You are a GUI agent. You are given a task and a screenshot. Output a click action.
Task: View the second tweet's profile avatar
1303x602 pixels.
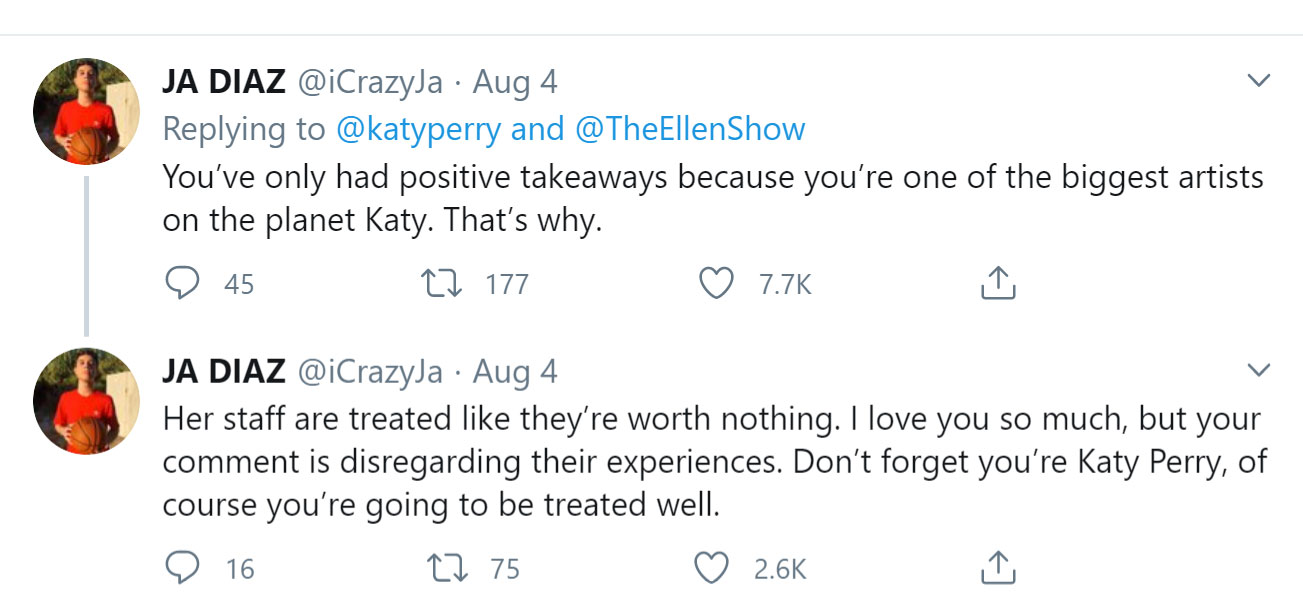pos(86,401)
